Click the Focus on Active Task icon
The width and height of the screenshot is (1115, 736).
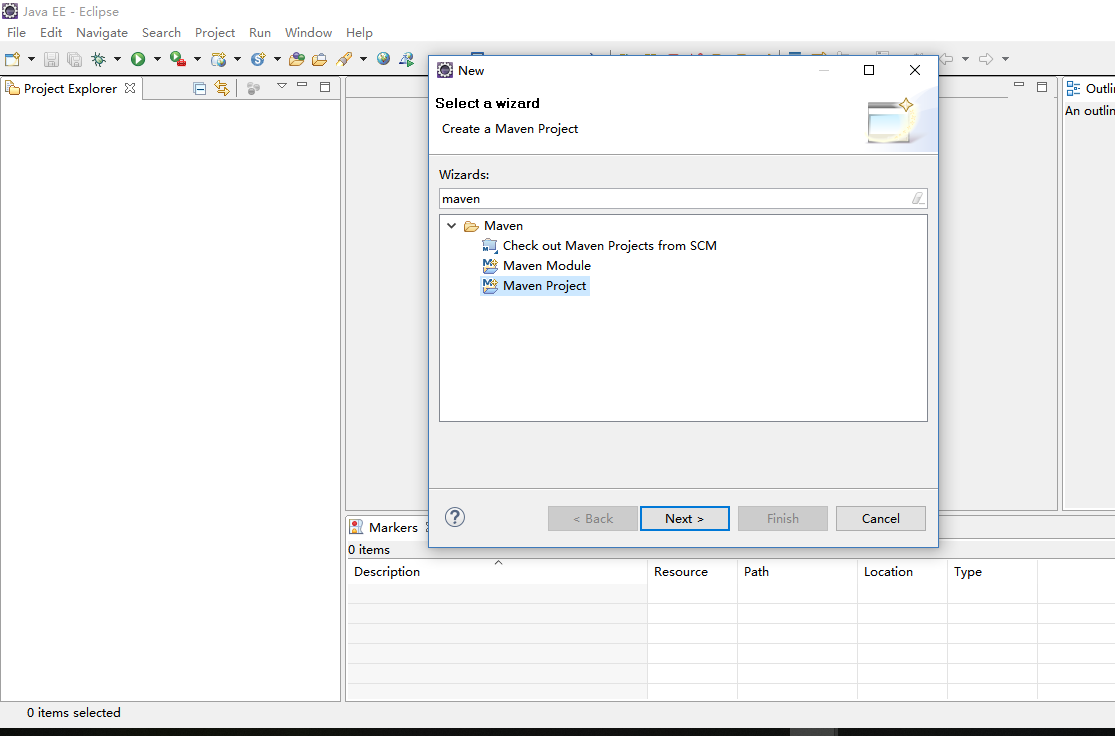coord(253,88)
